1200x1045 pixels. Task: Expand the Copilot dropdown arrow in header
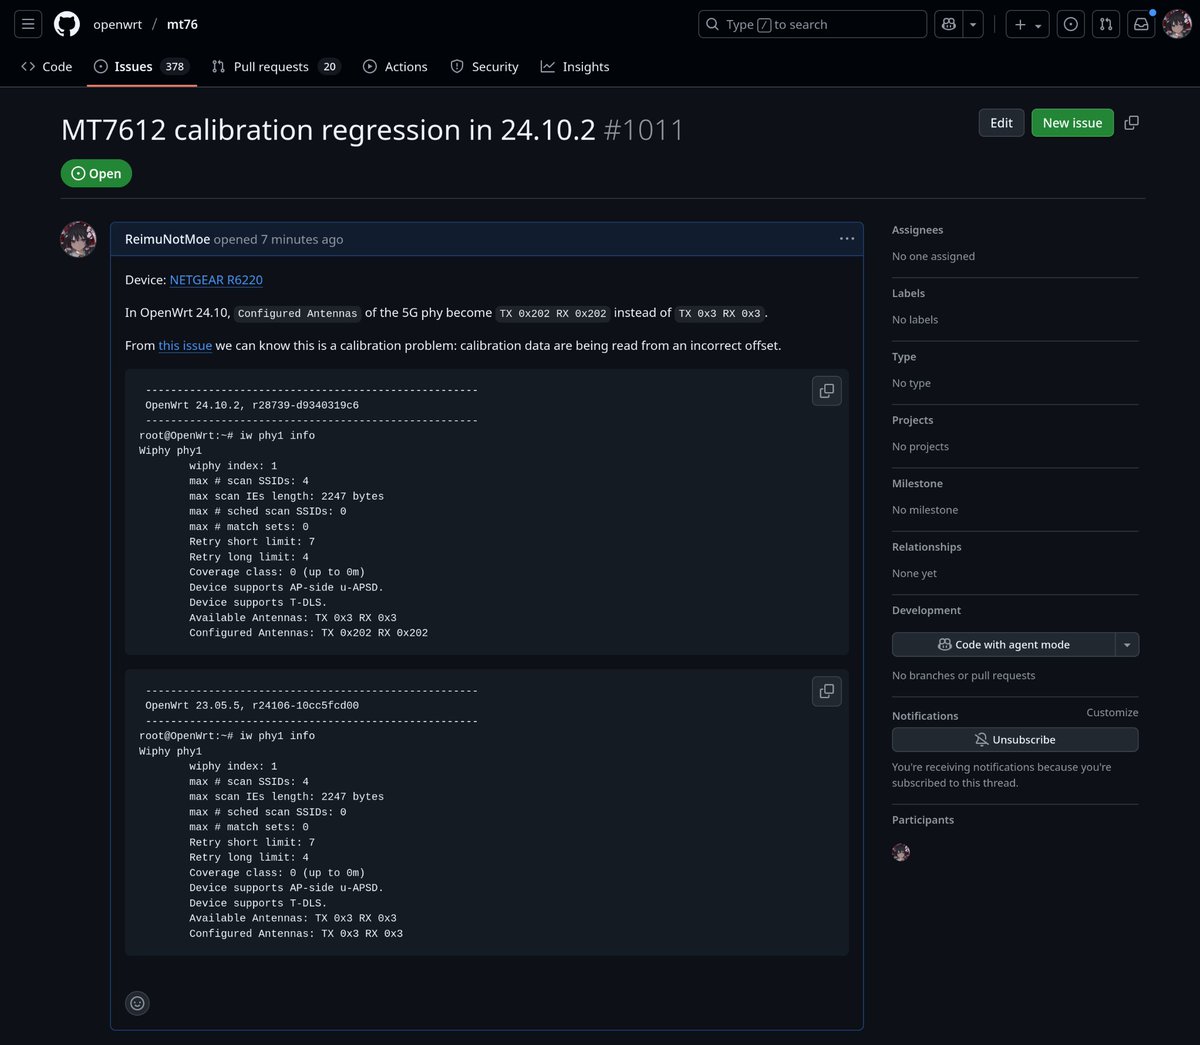pos(973,24)
